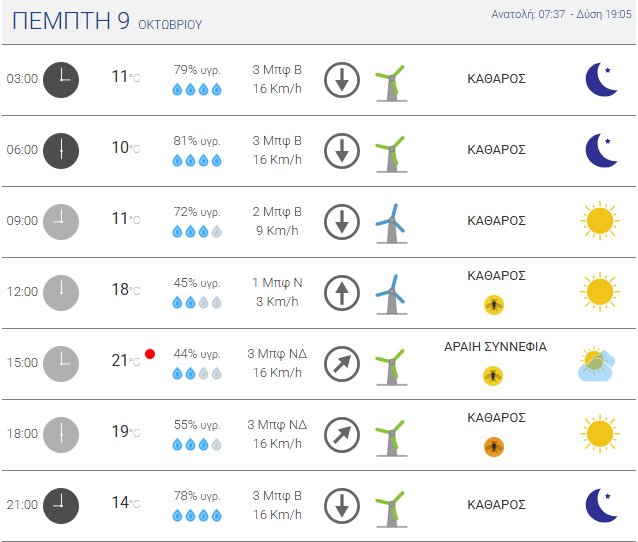Click the windmill icon at 21:00
The width and height of the screenshot is (638, 542).
390,506
